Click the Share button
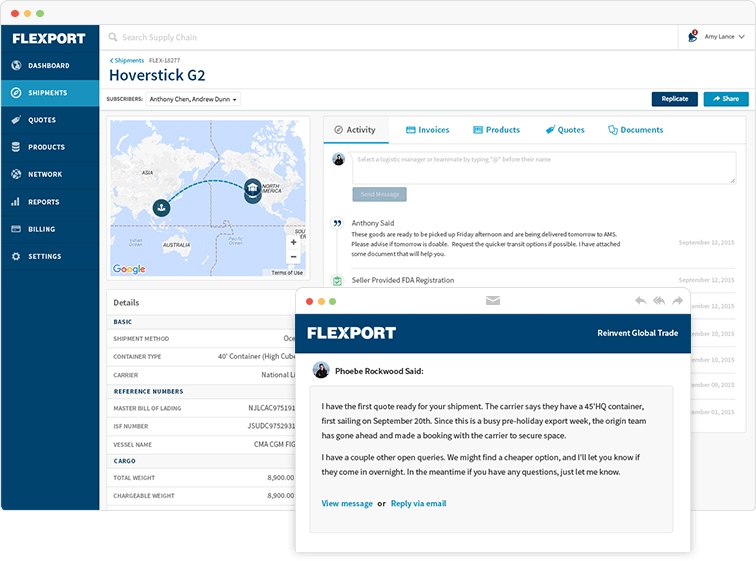This screenshot has height=561, width=756. click(x=726, y=99)
